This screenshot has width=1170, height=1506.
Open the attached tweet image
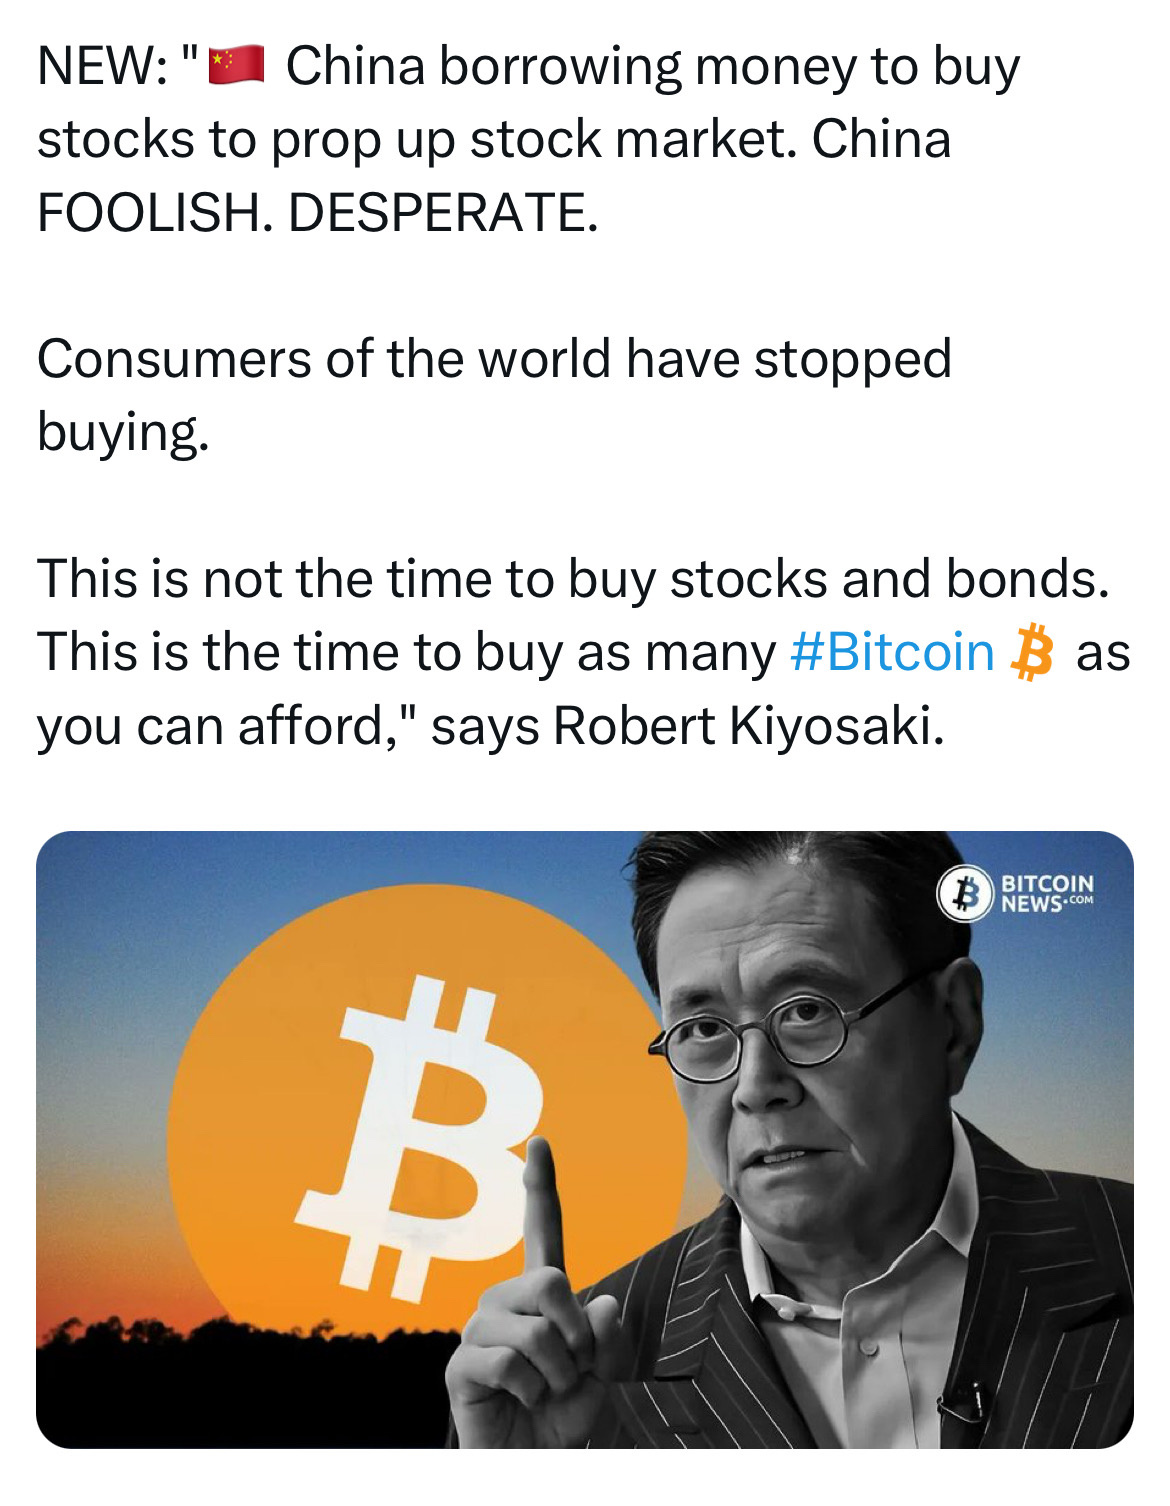click(585, 1139)
